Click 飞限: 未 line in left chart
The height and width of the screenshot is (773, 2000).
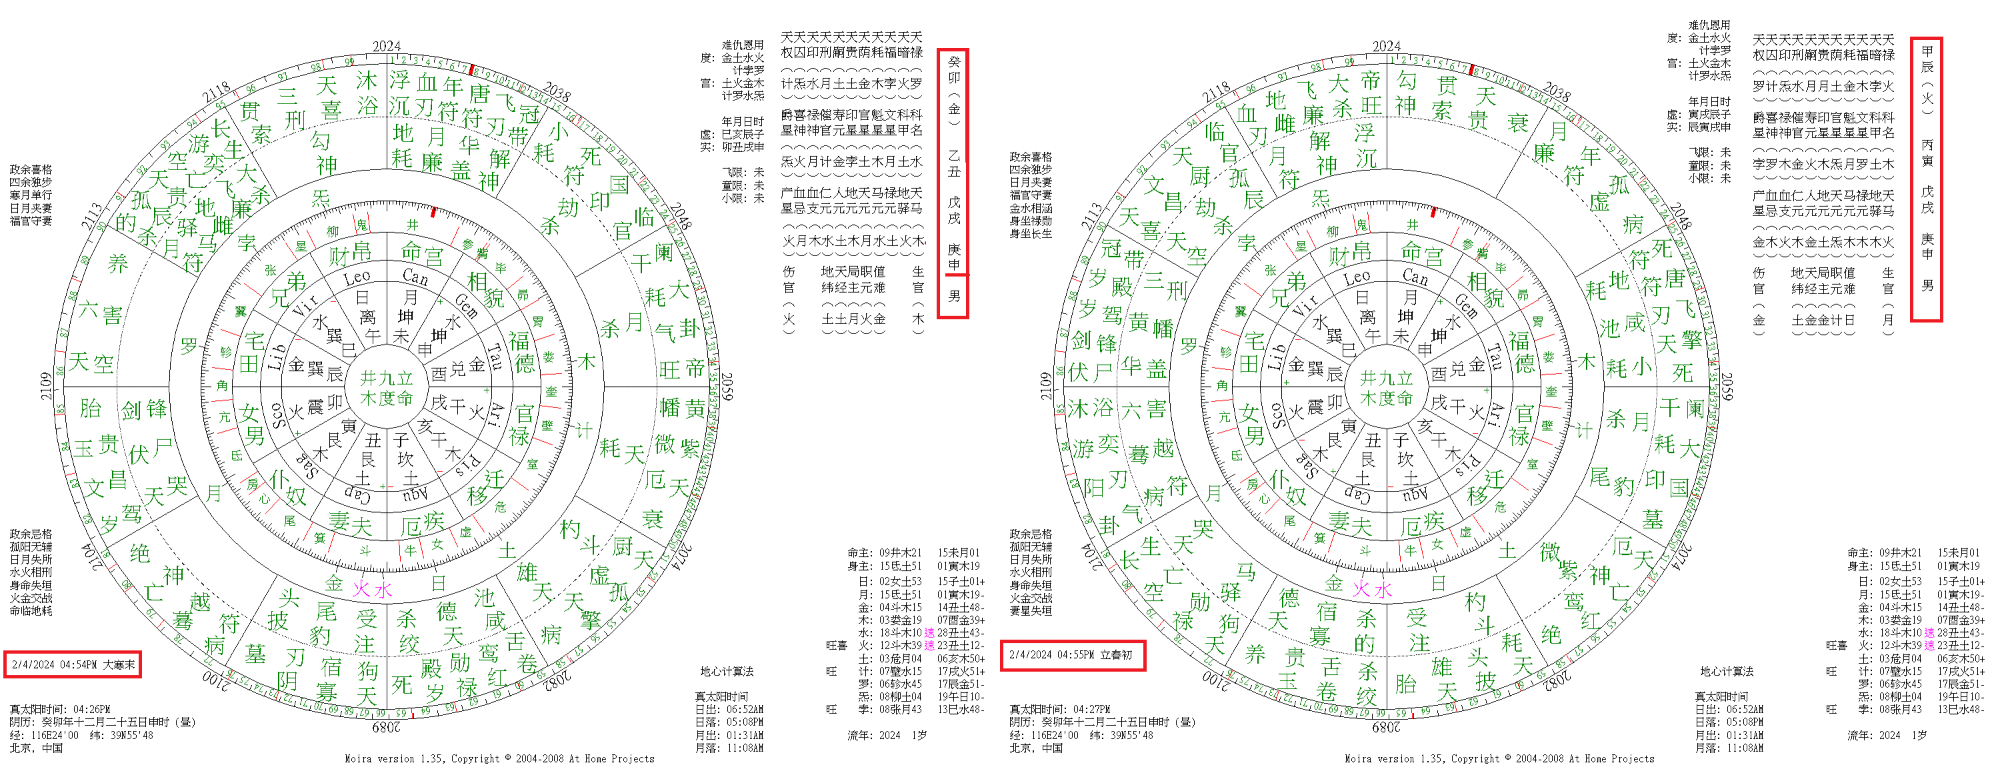pos(743,172)
